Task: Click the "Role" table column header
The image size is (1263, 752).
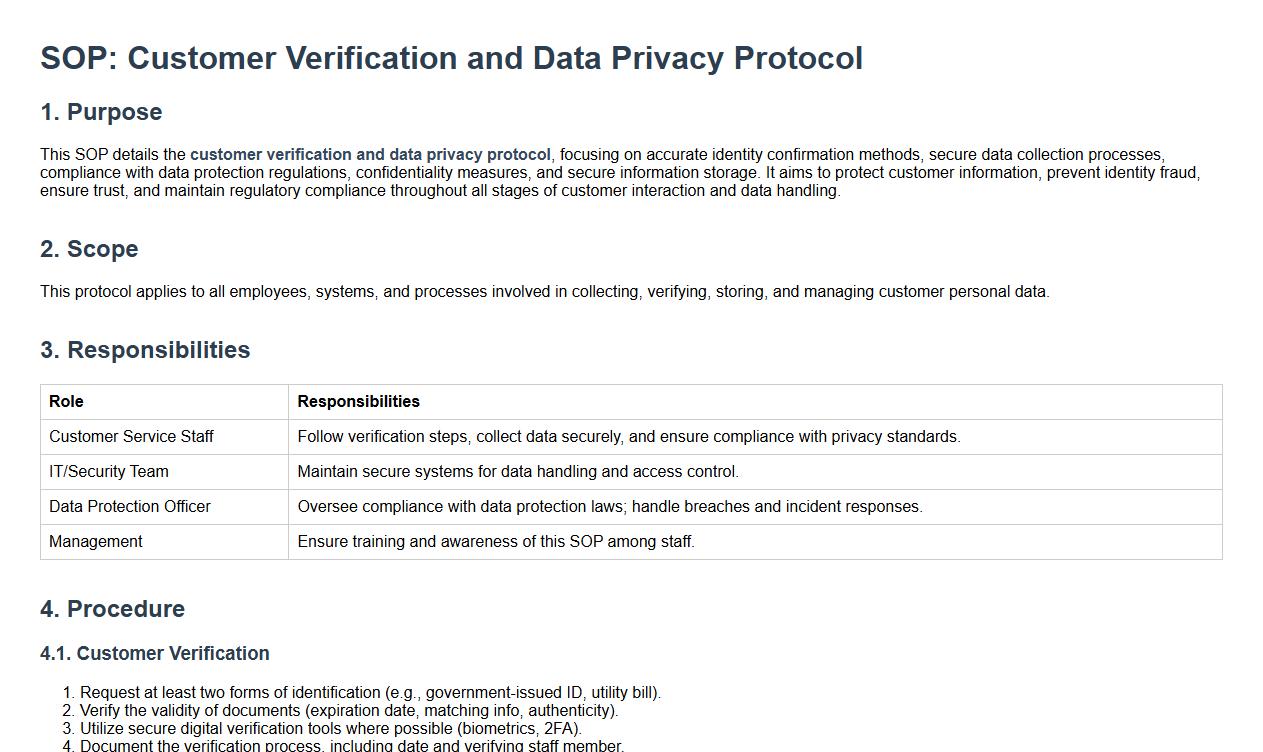Action: tap(66, 402)
